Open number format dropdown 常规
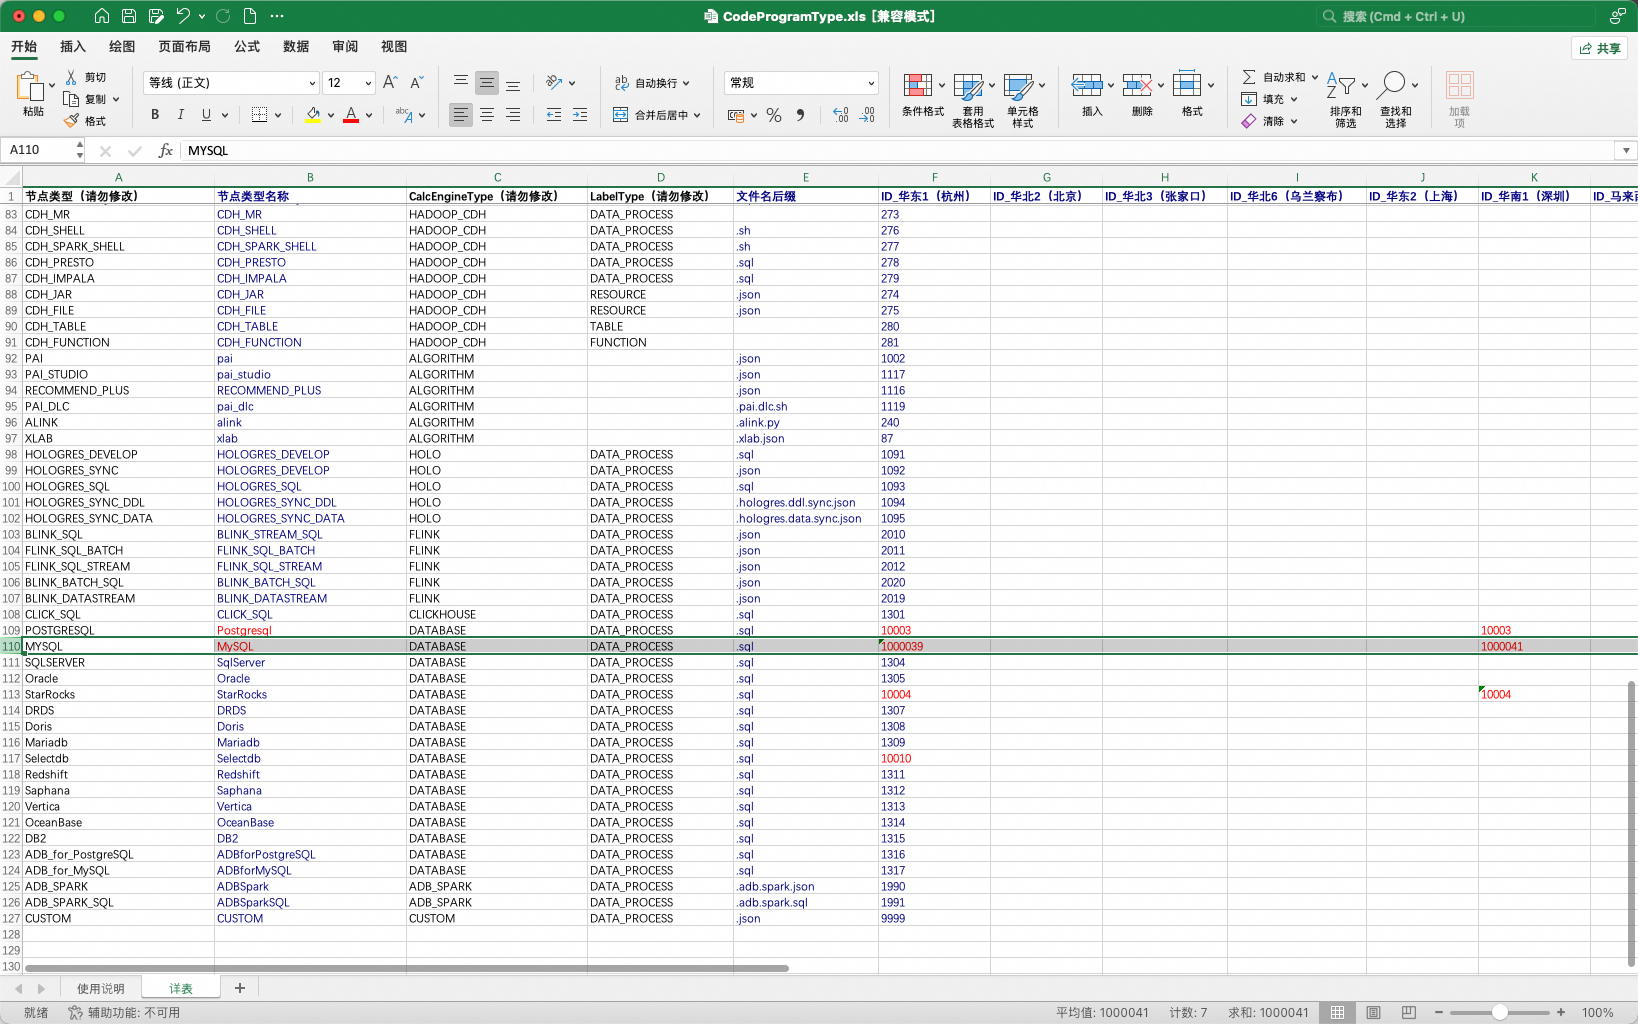 coord(871,83)
